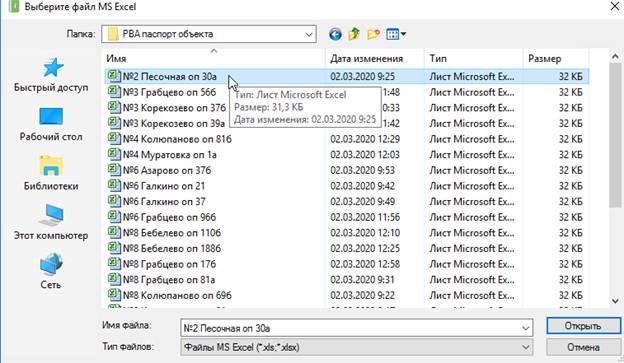Sort by Имя column header

click(214, 59)
